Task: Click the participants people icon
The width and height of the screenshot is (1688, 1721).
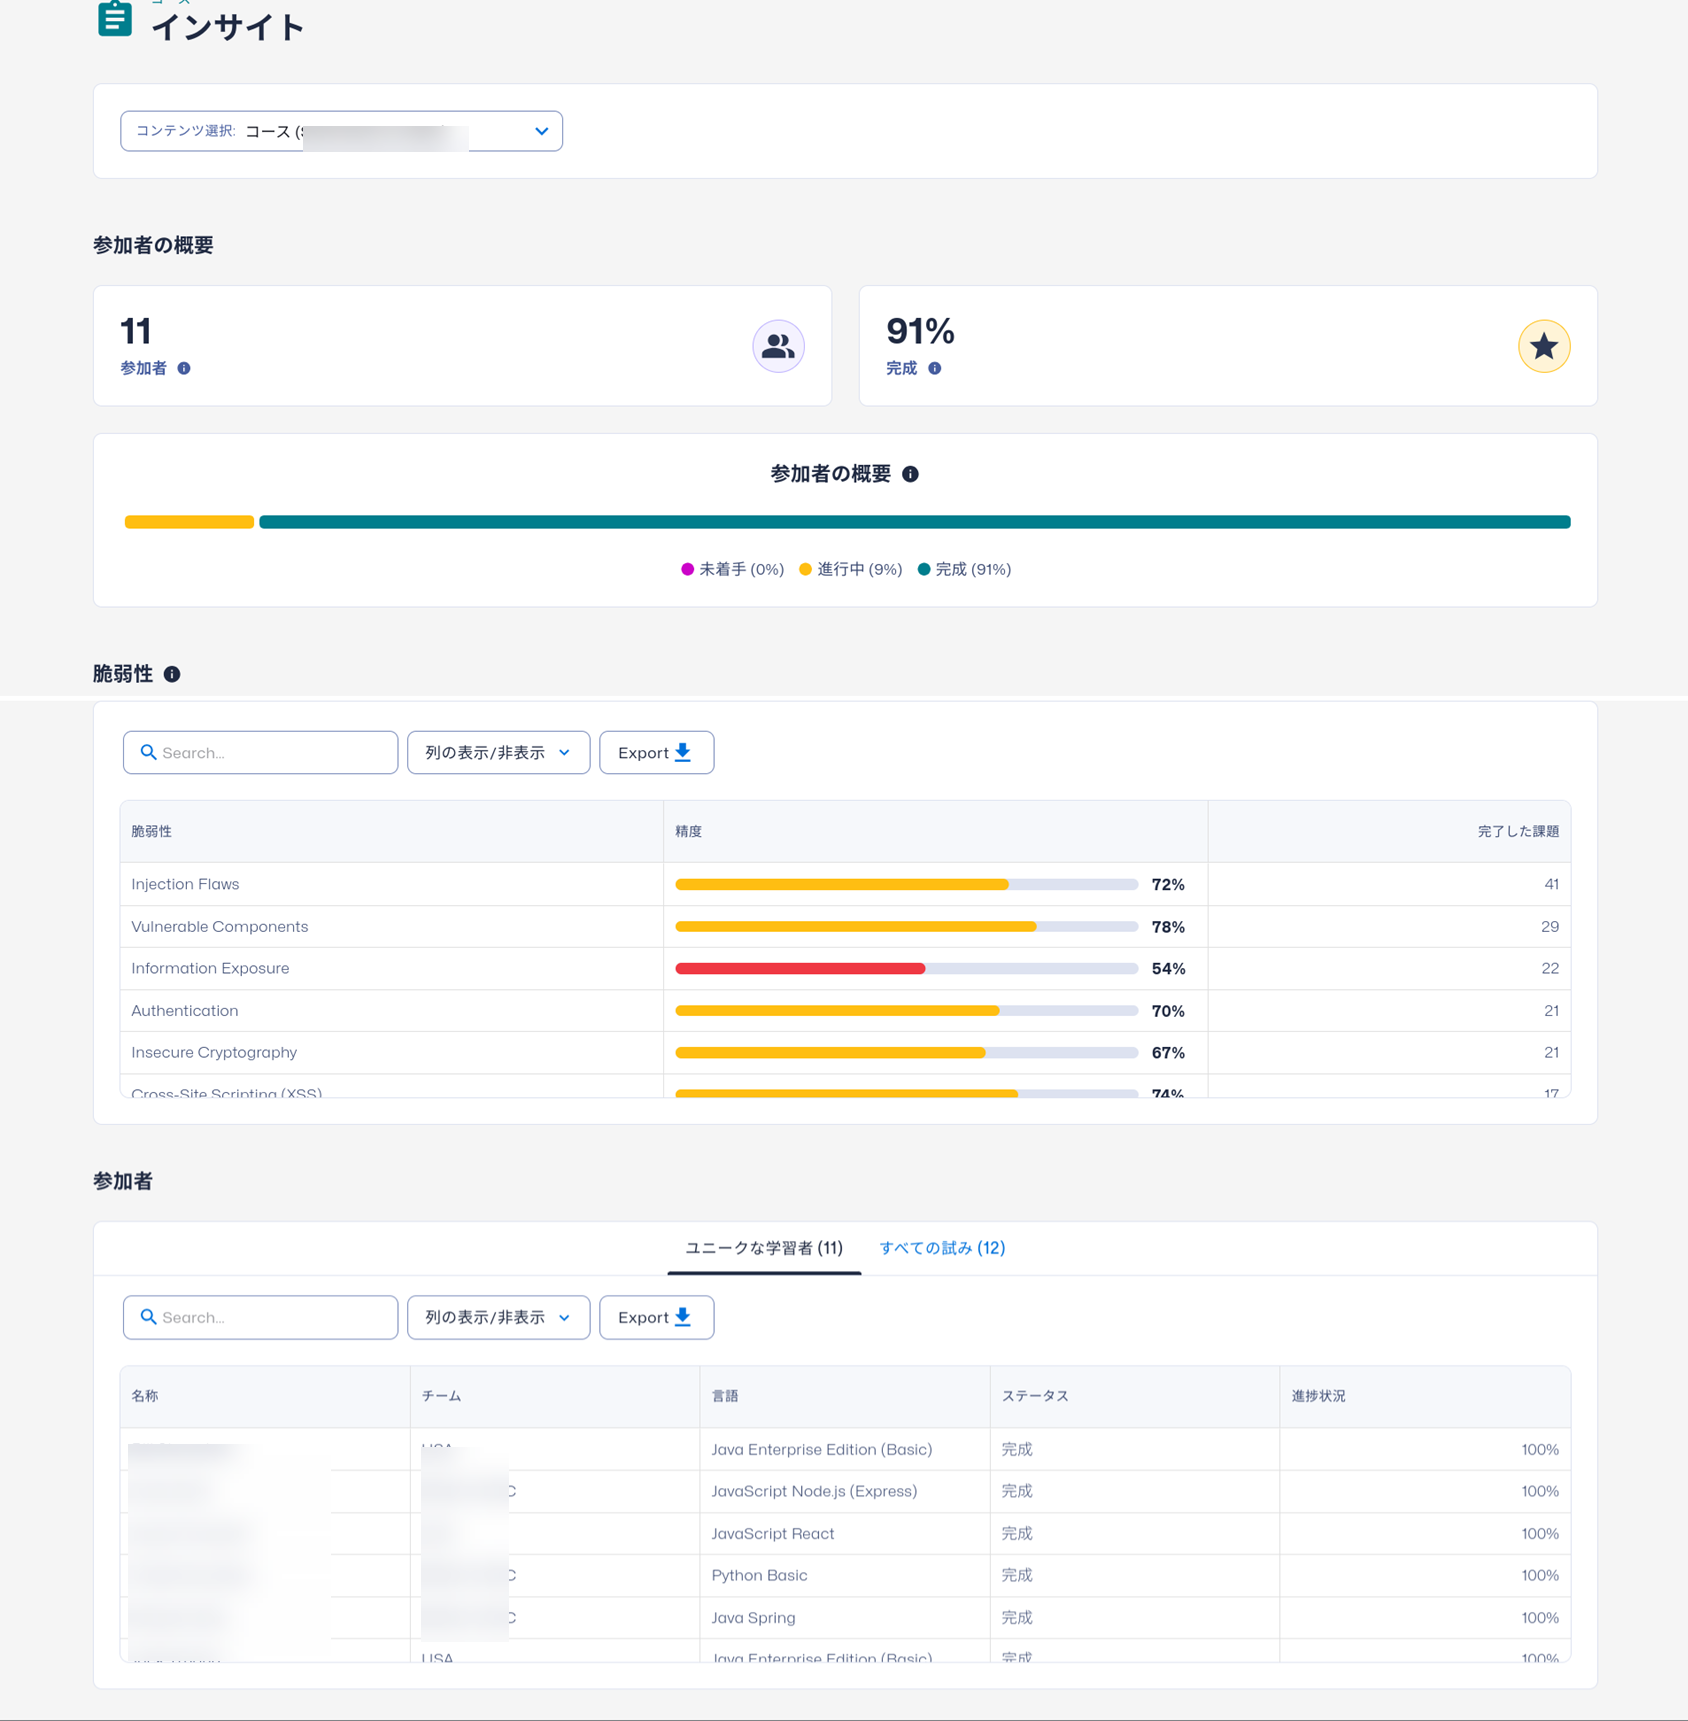Action: tap(778, 346)
